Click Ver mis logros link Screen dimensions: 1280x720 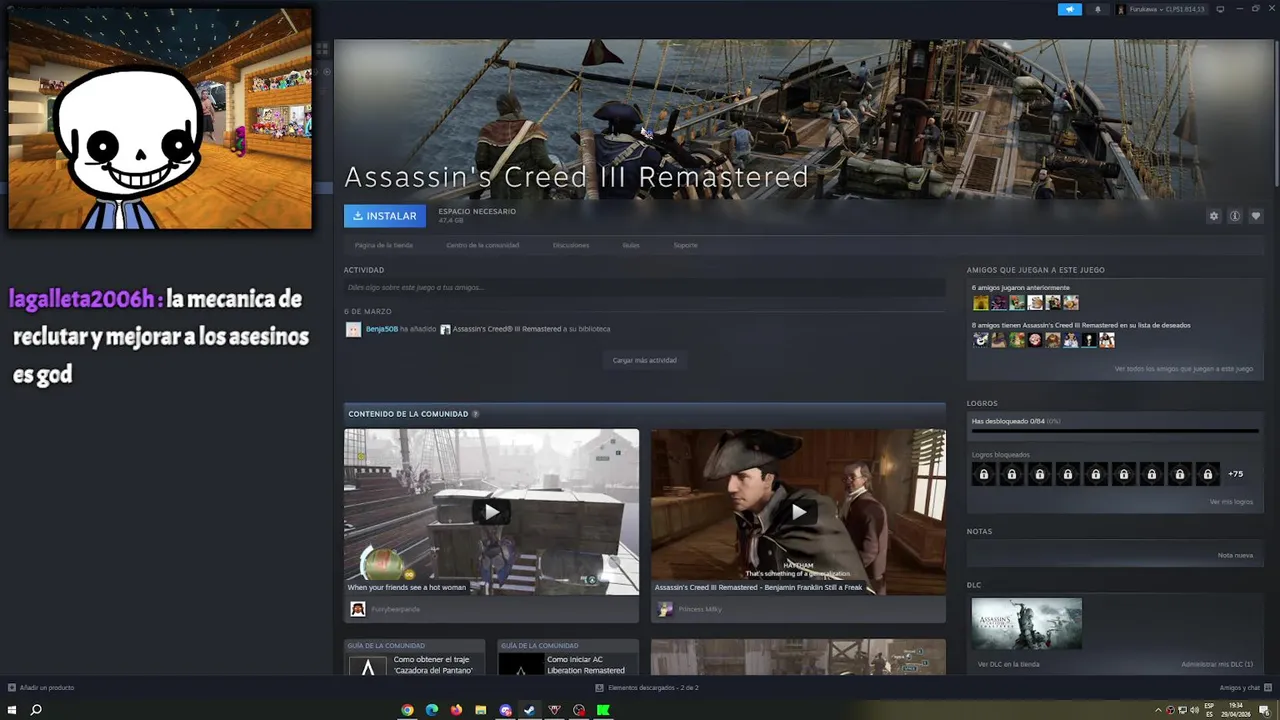(x=1231, y=502)
